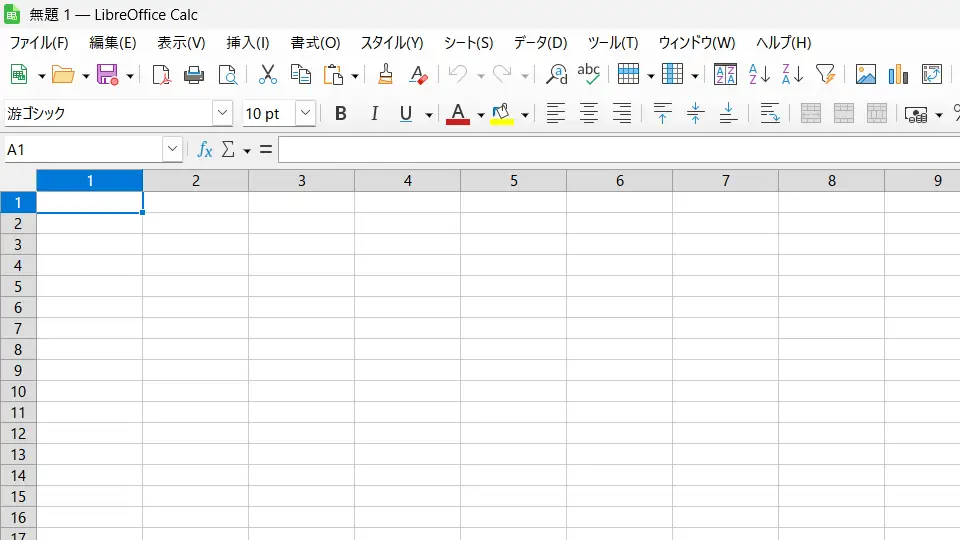Cut selection with the scissors icon

[268, 75]
